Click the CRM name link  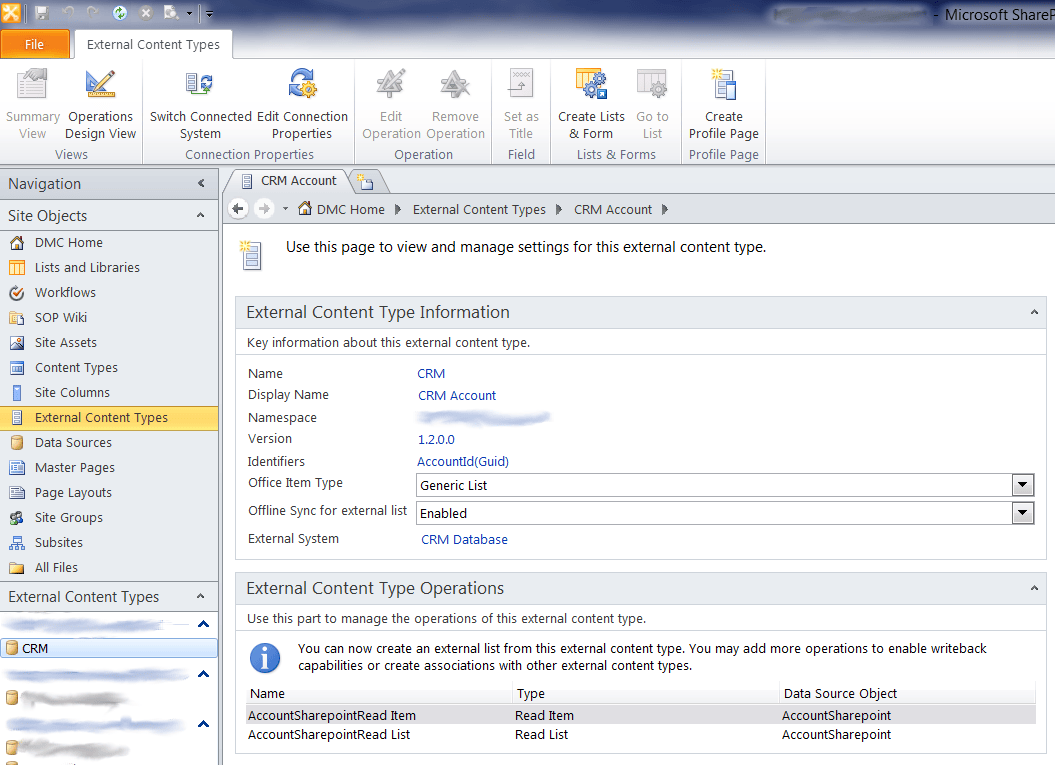[x=431, y=373]
